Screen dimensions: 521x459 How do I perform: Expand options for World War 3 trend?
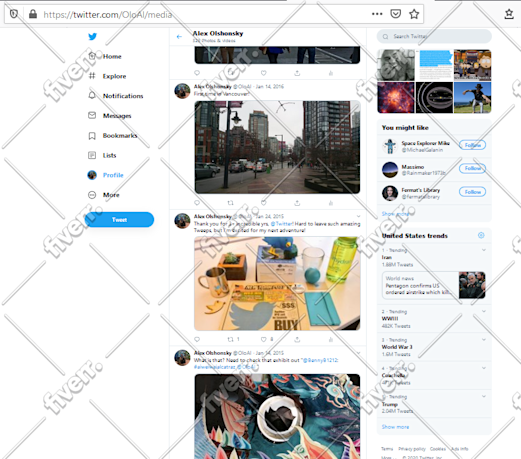484,340
